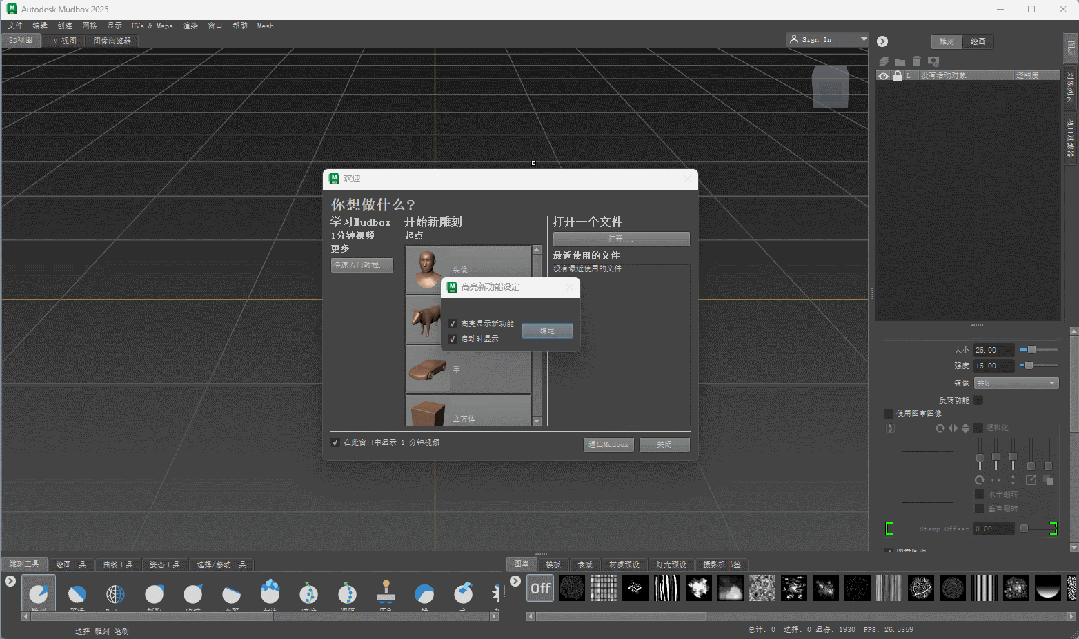Select the Sculpt tool icon
This screenshot has width=1079, height=639.
pos(39,594)
